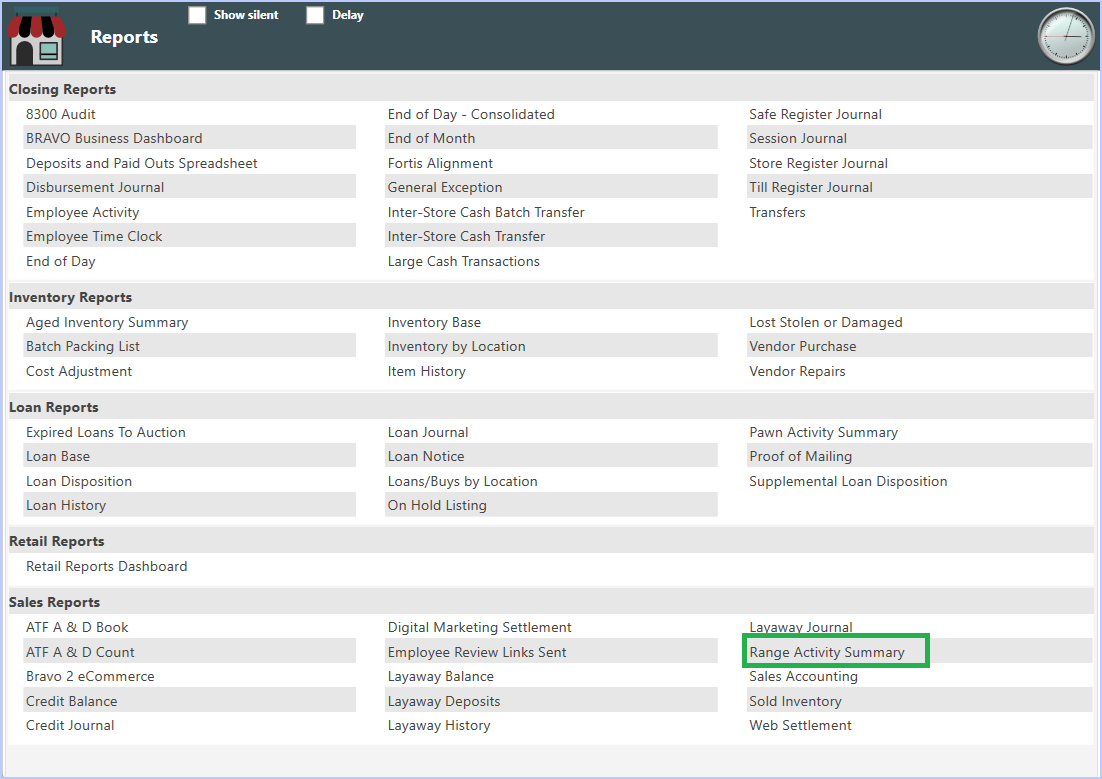Open Aged Inventory Summary
Image resolution: width=1102 pixels, height=779 pixels.
(107, 322)
